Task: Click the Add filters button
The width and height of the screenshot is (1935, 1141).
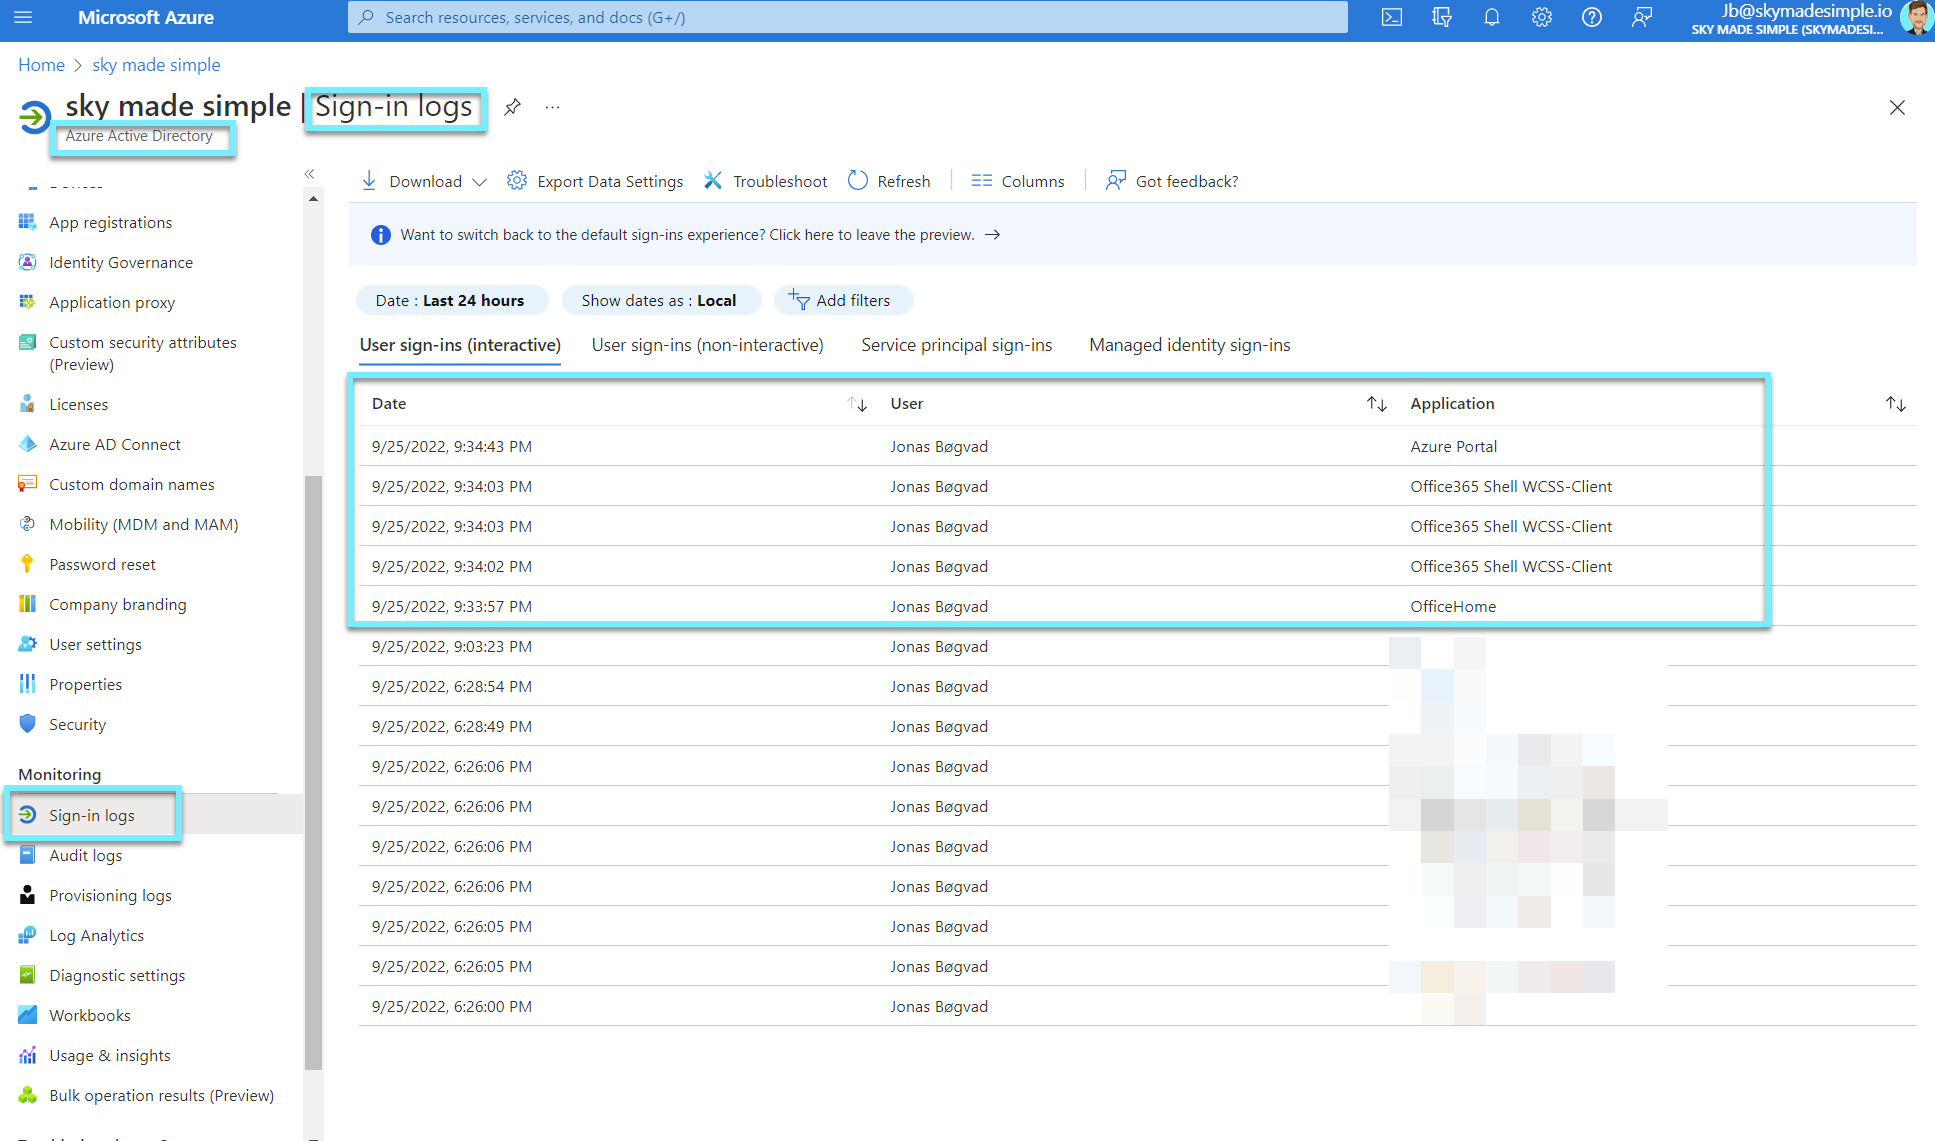Action: (x=843, y=300)
